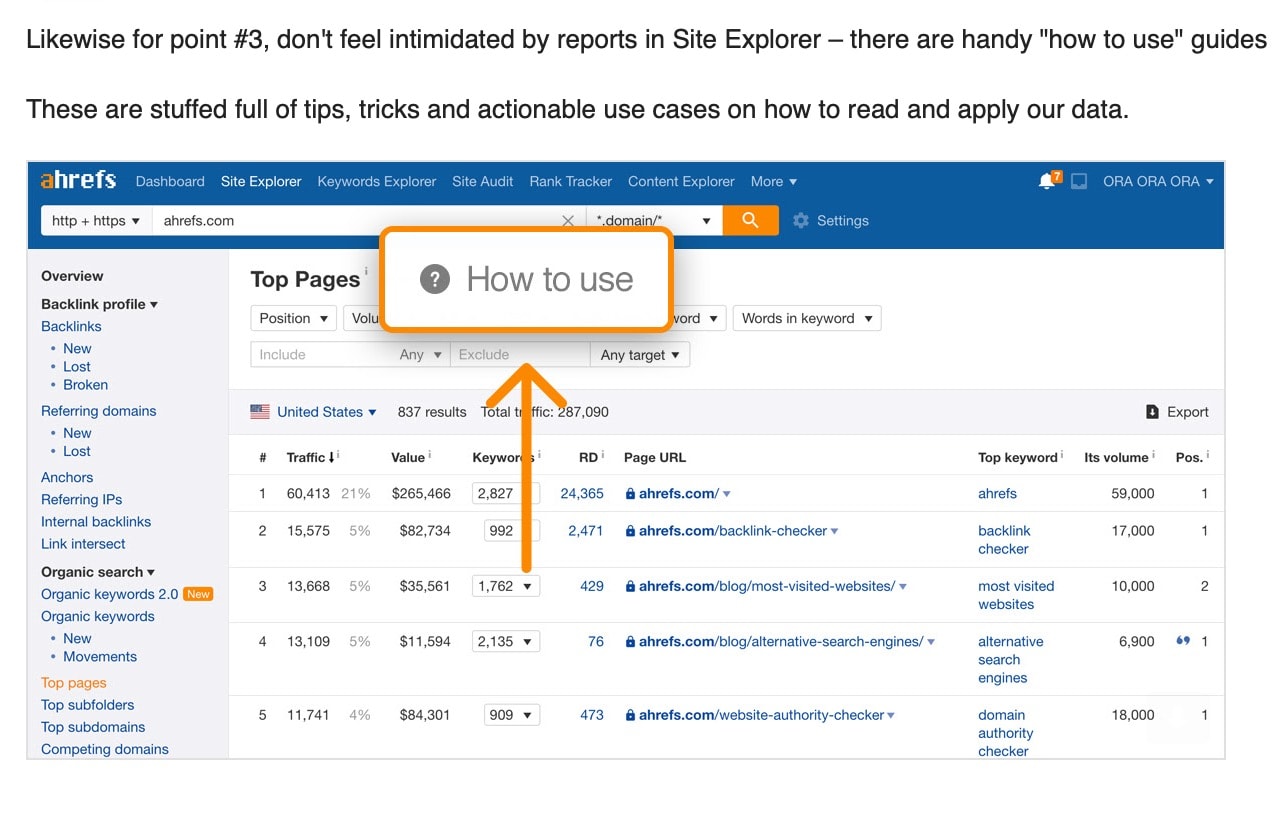
Task: Click in the Include filter field
Action: click(323, 355)
